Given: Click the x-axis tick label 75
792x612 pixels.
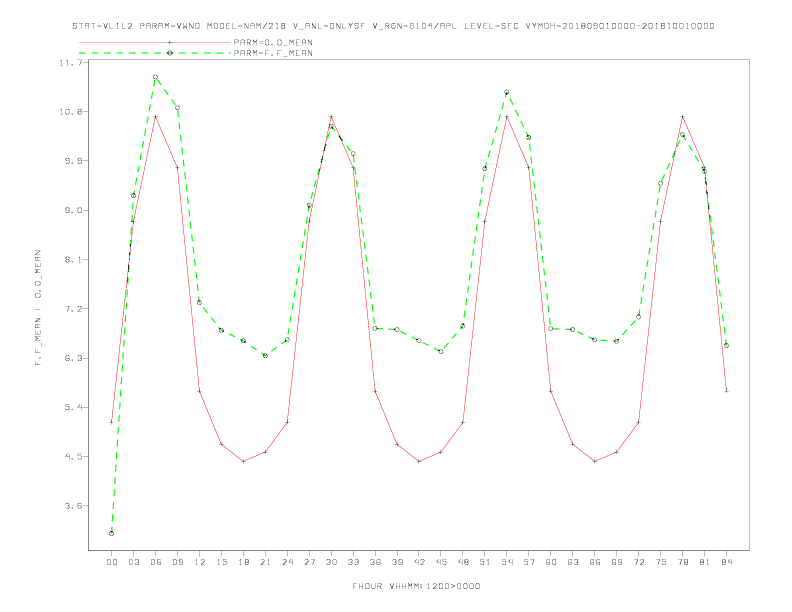Looking at the screenshot, I should (661, 562).
